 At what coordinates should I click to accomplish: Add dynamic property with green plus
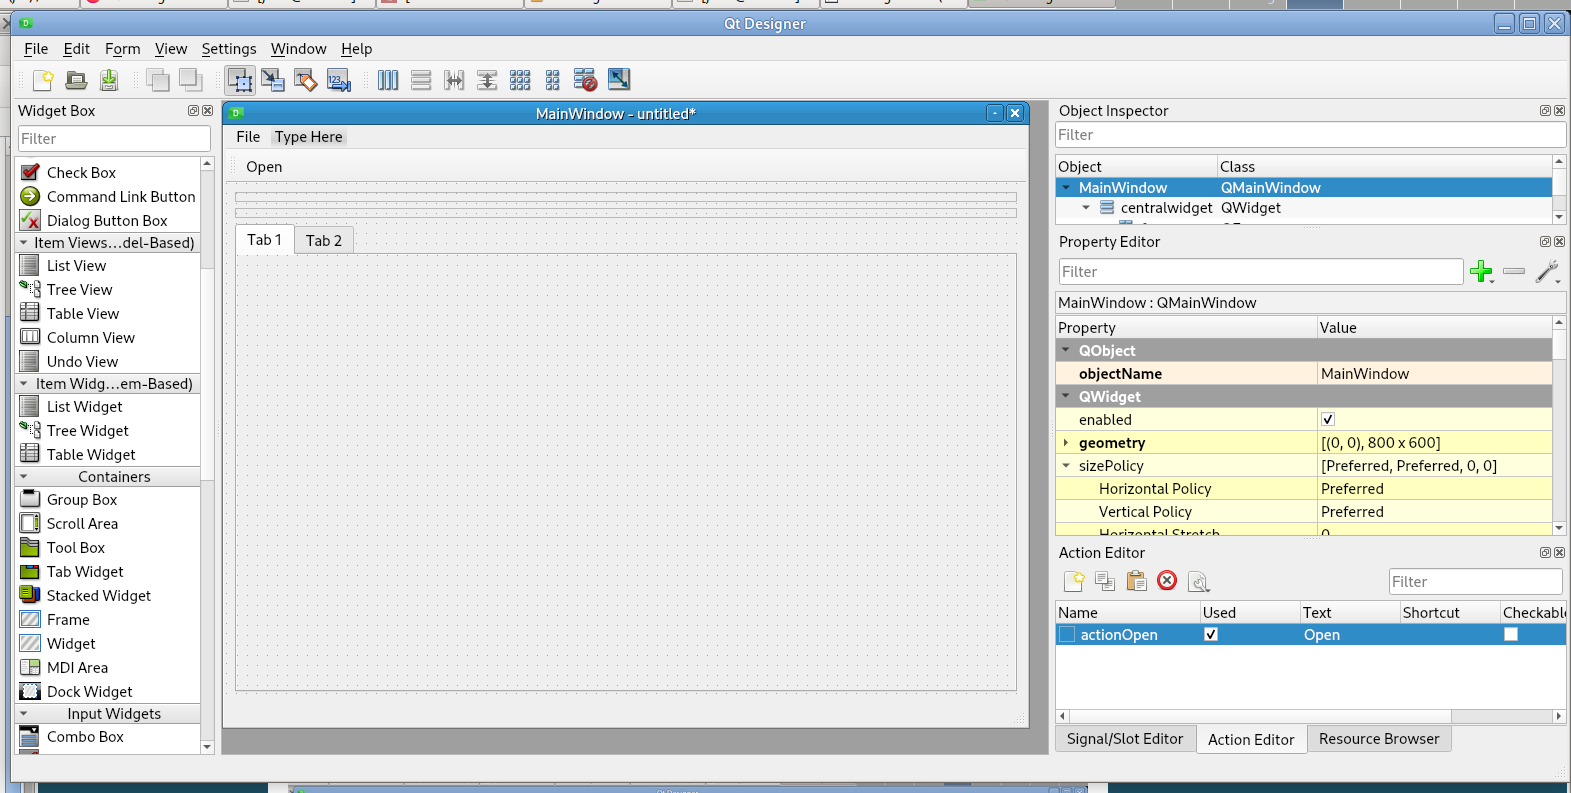point(1481,271)
